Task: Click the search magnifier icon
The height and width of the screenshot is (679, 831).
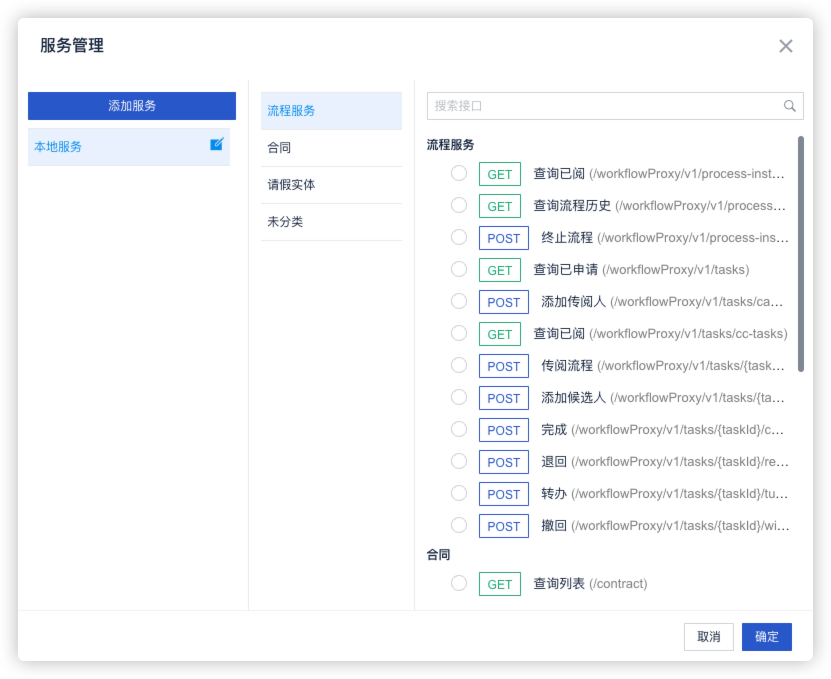Action: pos(789,106)
